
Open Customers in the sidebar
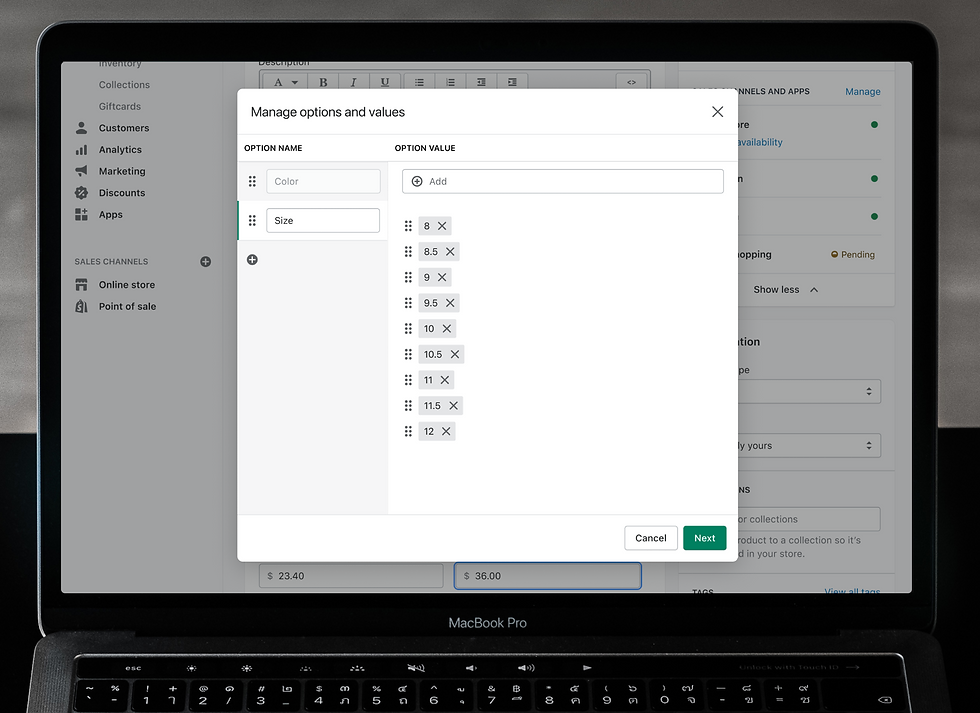[124, 128]
